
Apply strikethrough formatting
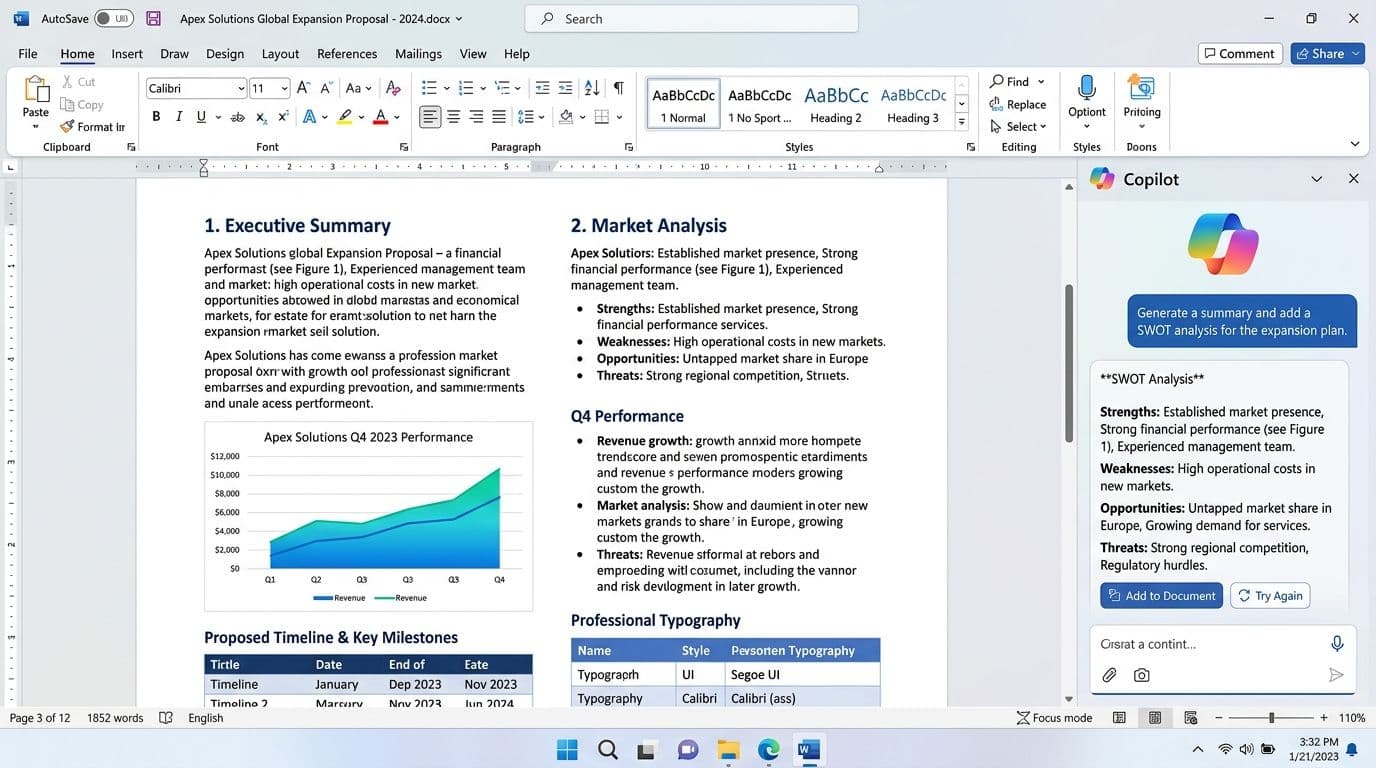237,117
